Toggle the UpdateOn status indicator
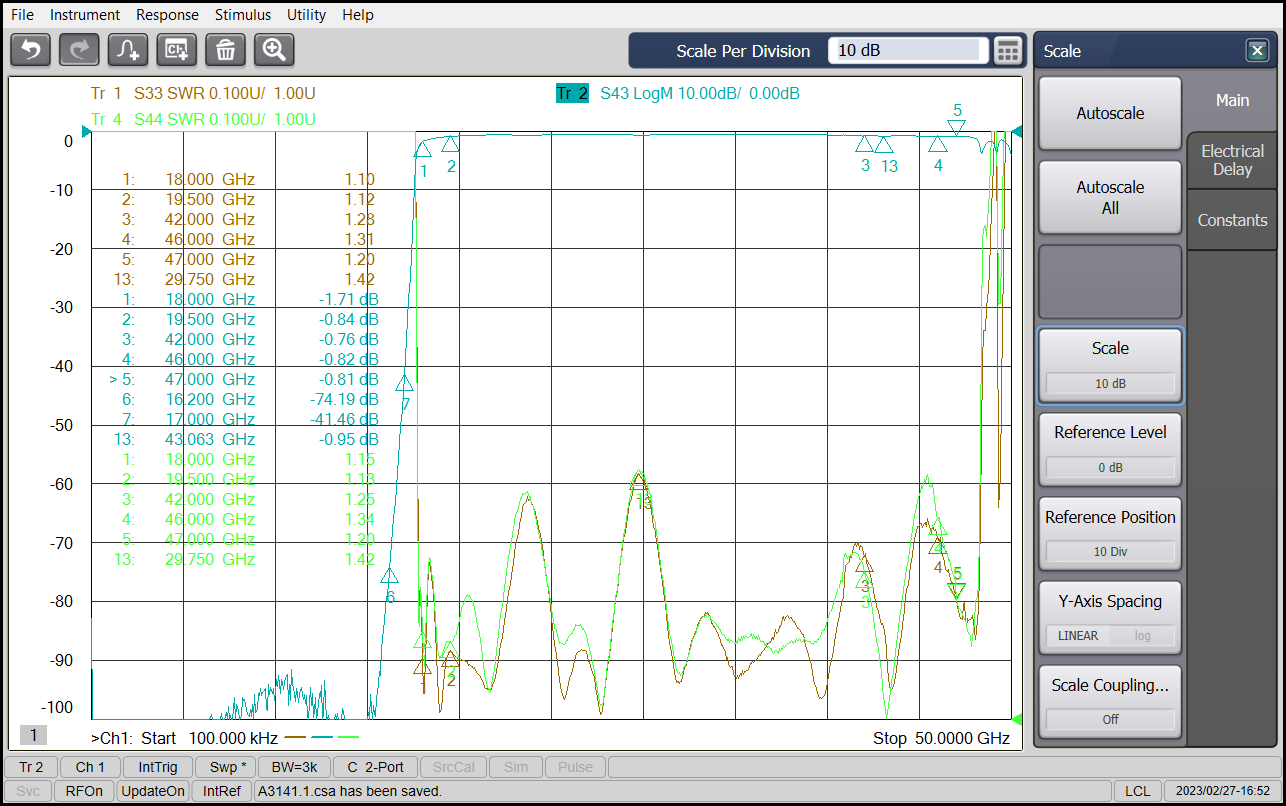Screen dimensions: 1286x806 coord(153,791)
